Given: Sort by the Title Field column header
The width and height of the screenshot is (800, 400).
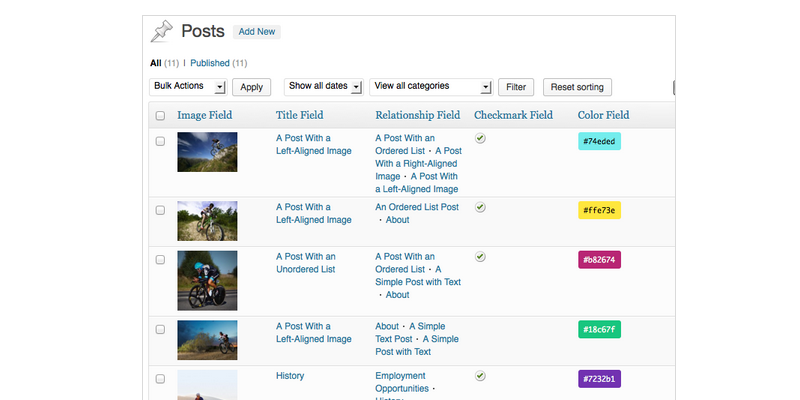Looking at the screenshot, I should 299,116.
